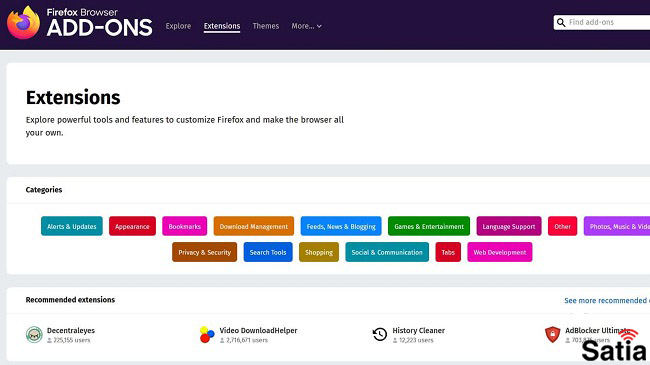Select the Web Development category
The image size is (650, 365).
500,252
